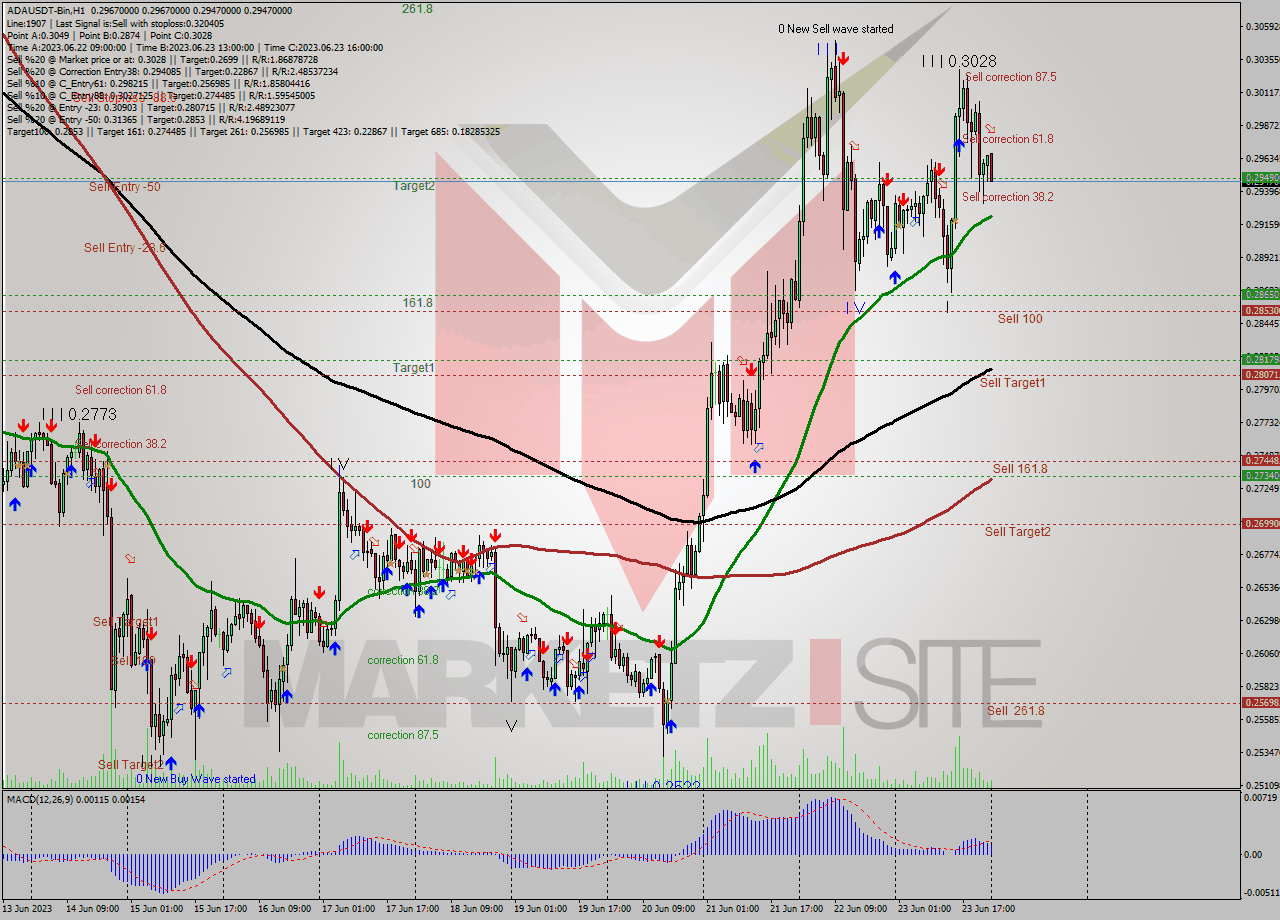
Task: Click '20 Jun 09:00' on time axis
Action: [670, 909]
